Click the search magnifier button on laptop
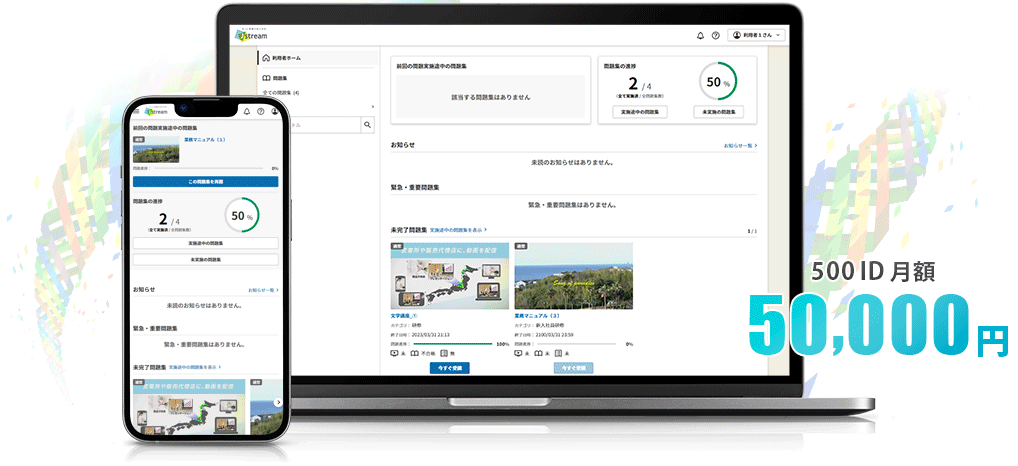This screenshot has height=466, width=1018. click(x=367, y=125)
